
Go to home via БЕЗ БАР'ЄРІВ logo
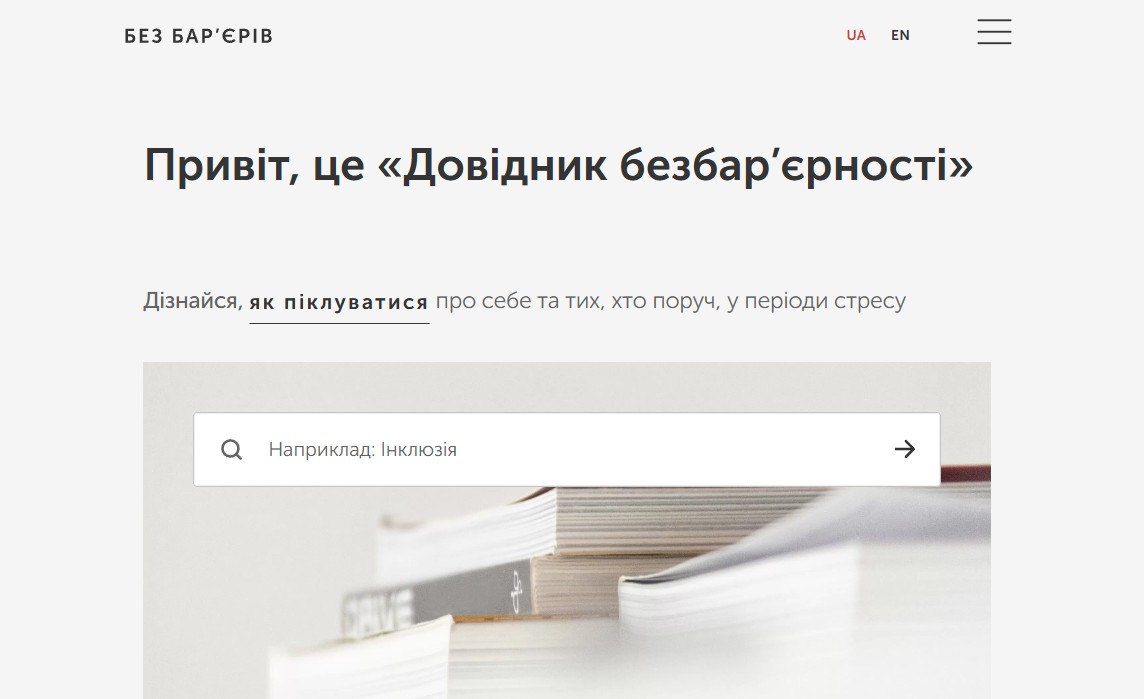[x=198, y=36]
